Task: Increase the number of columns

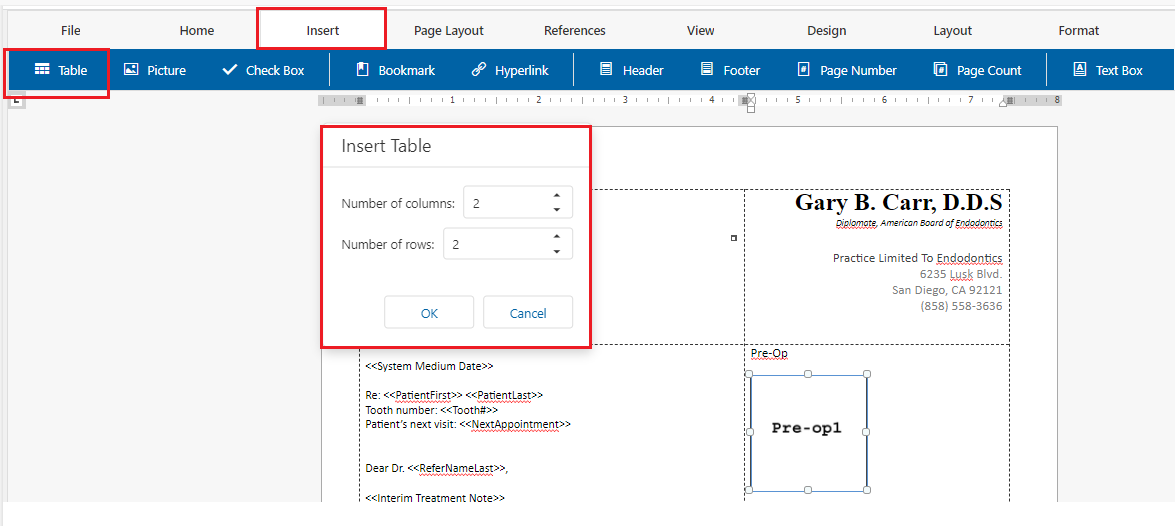Action: (x=557, y=196)
